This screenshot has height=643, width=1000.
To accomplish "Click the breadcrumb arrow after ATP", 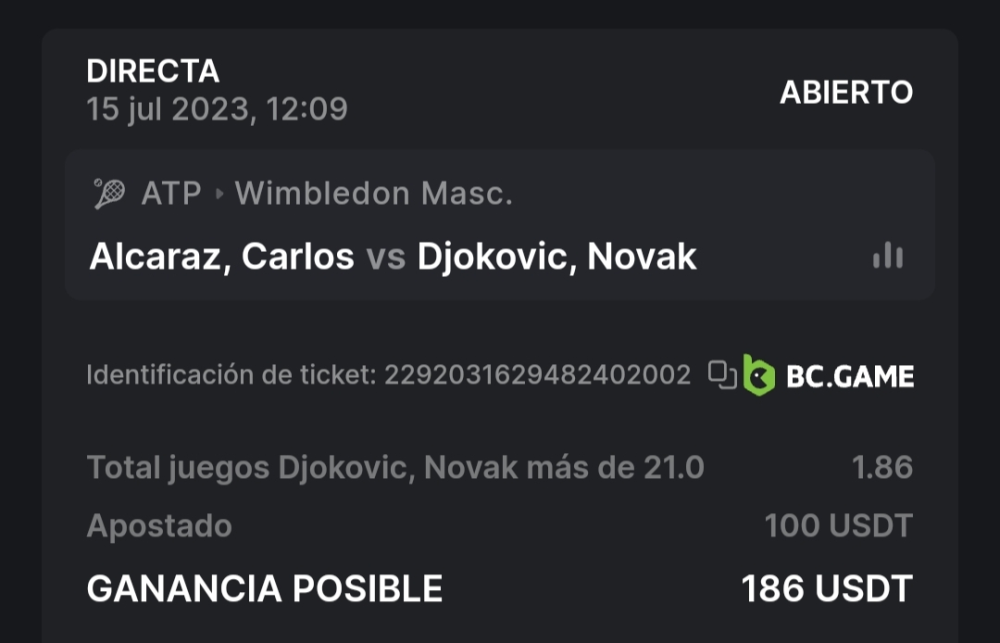I will click(x=219, y=194).
